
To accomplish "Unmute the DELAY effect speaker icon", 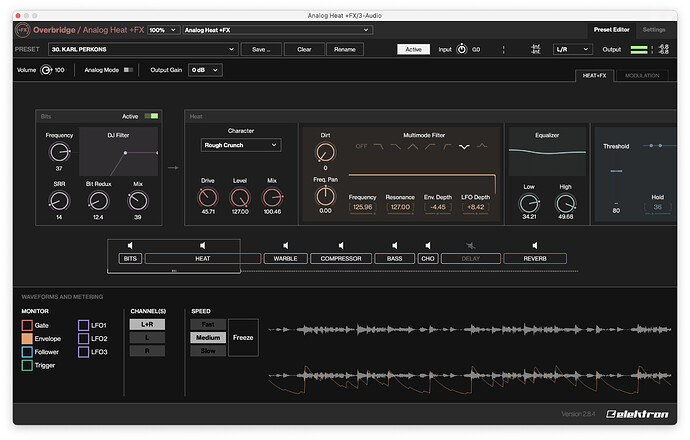I will click(x=470, y=245).
